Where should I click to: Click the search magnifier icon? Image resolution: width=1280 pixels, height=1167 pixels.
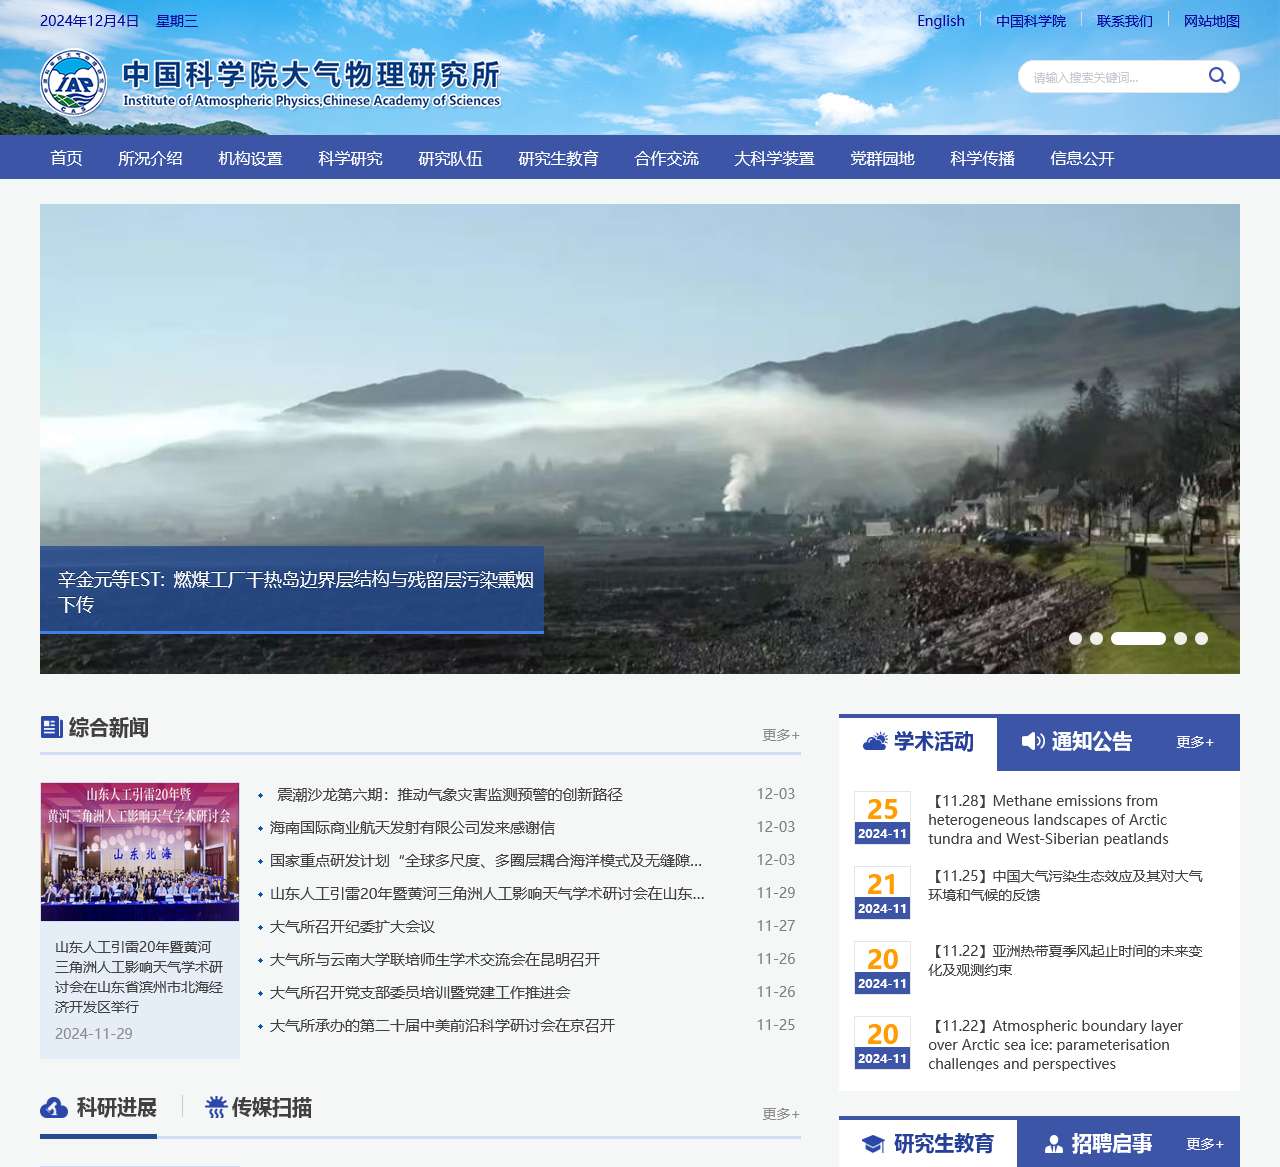1216,76
